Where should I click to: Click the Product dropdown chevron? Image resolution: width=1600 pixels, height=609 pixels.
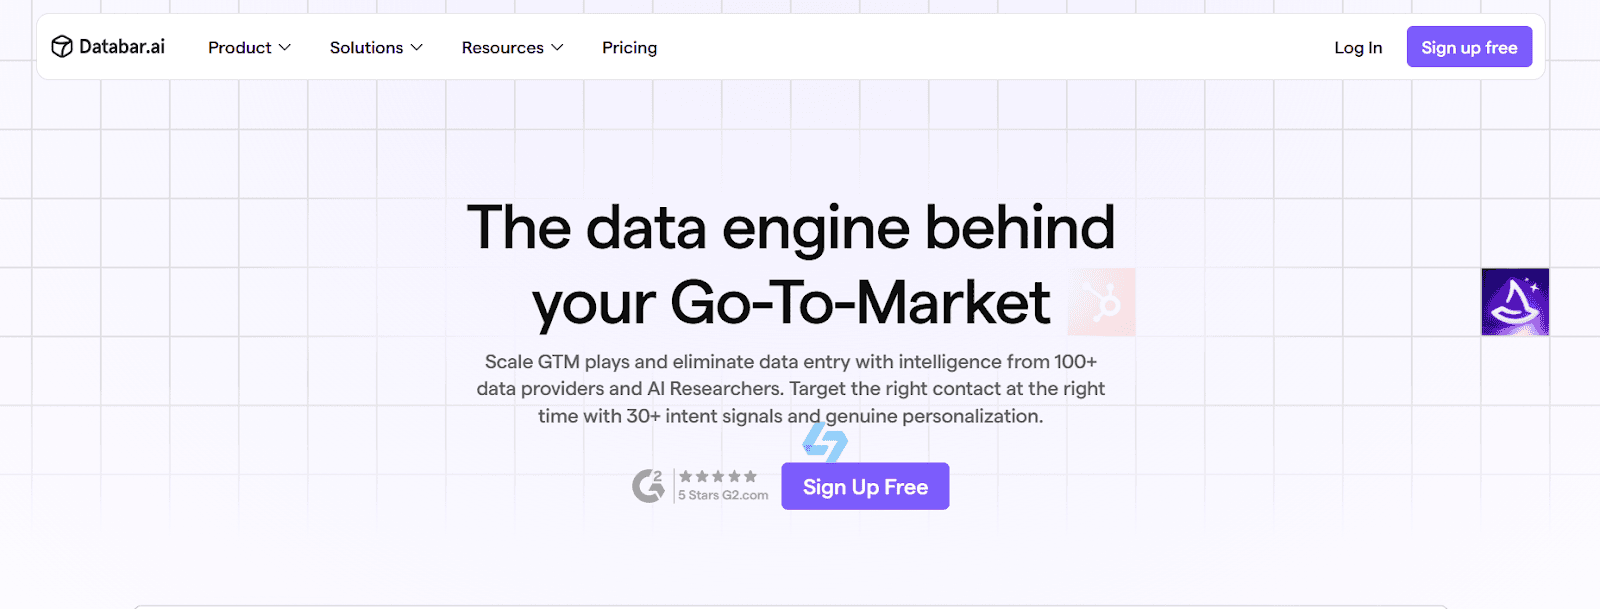point(287,47)
